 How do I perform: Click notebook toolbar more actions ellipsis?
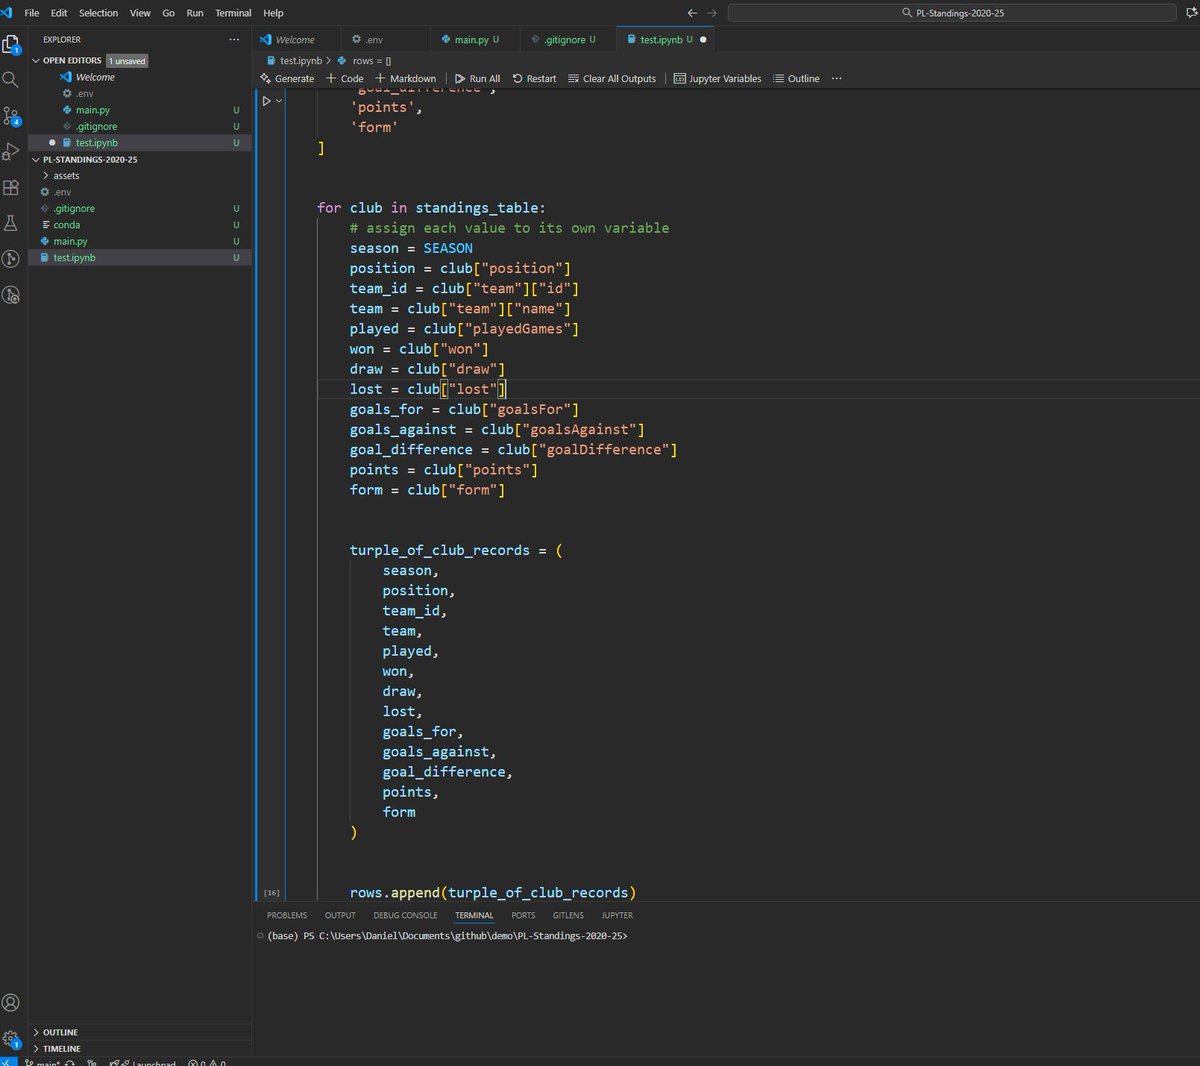(x=837, y=79)
